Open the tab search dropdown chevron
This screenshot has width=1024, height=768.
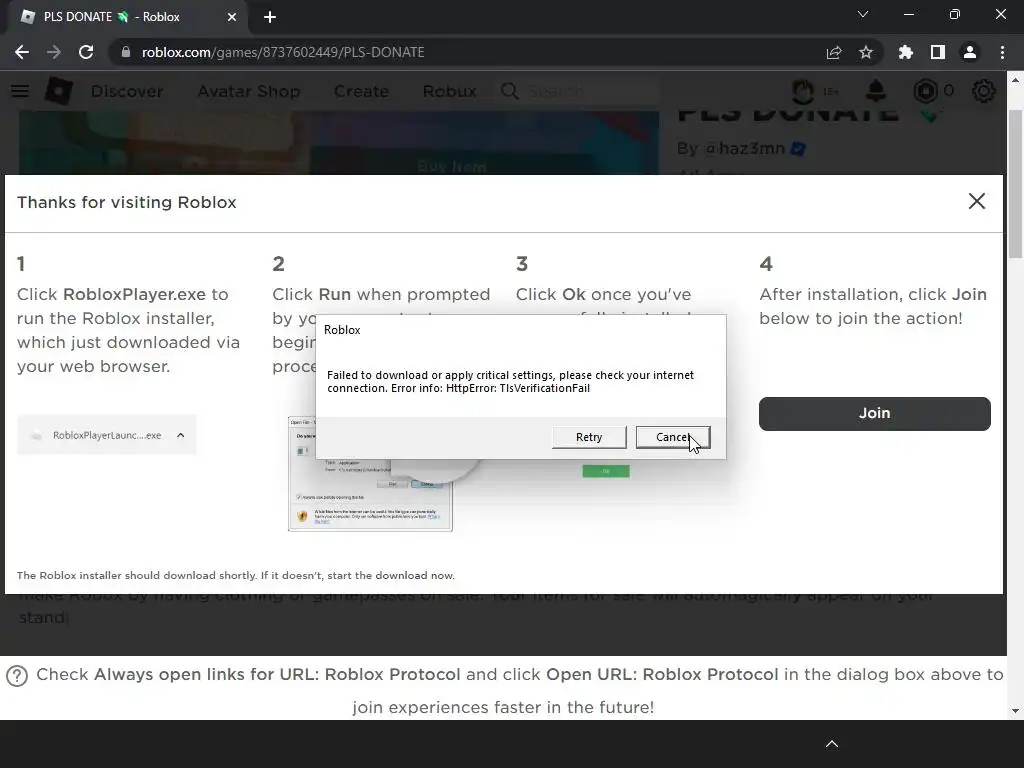click(863, 14)
